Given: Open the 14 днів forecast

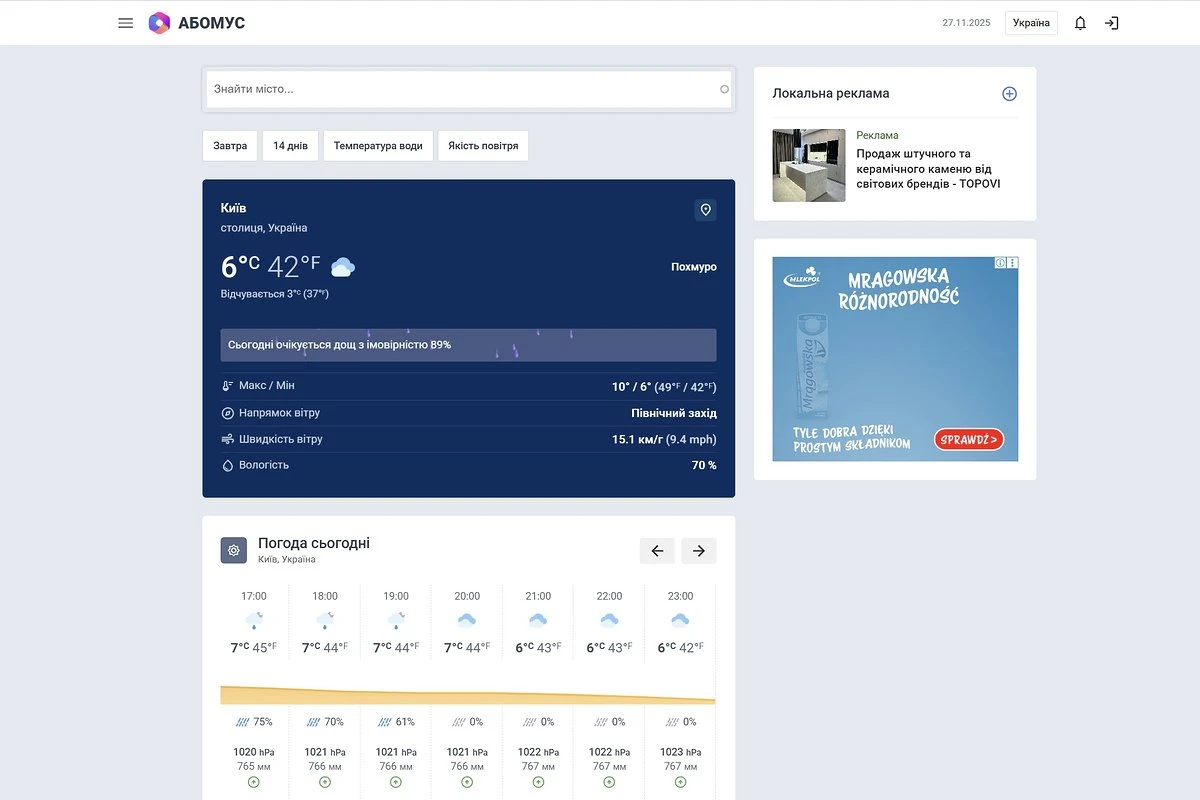Looking at the screenshot, I should point(290,146).
